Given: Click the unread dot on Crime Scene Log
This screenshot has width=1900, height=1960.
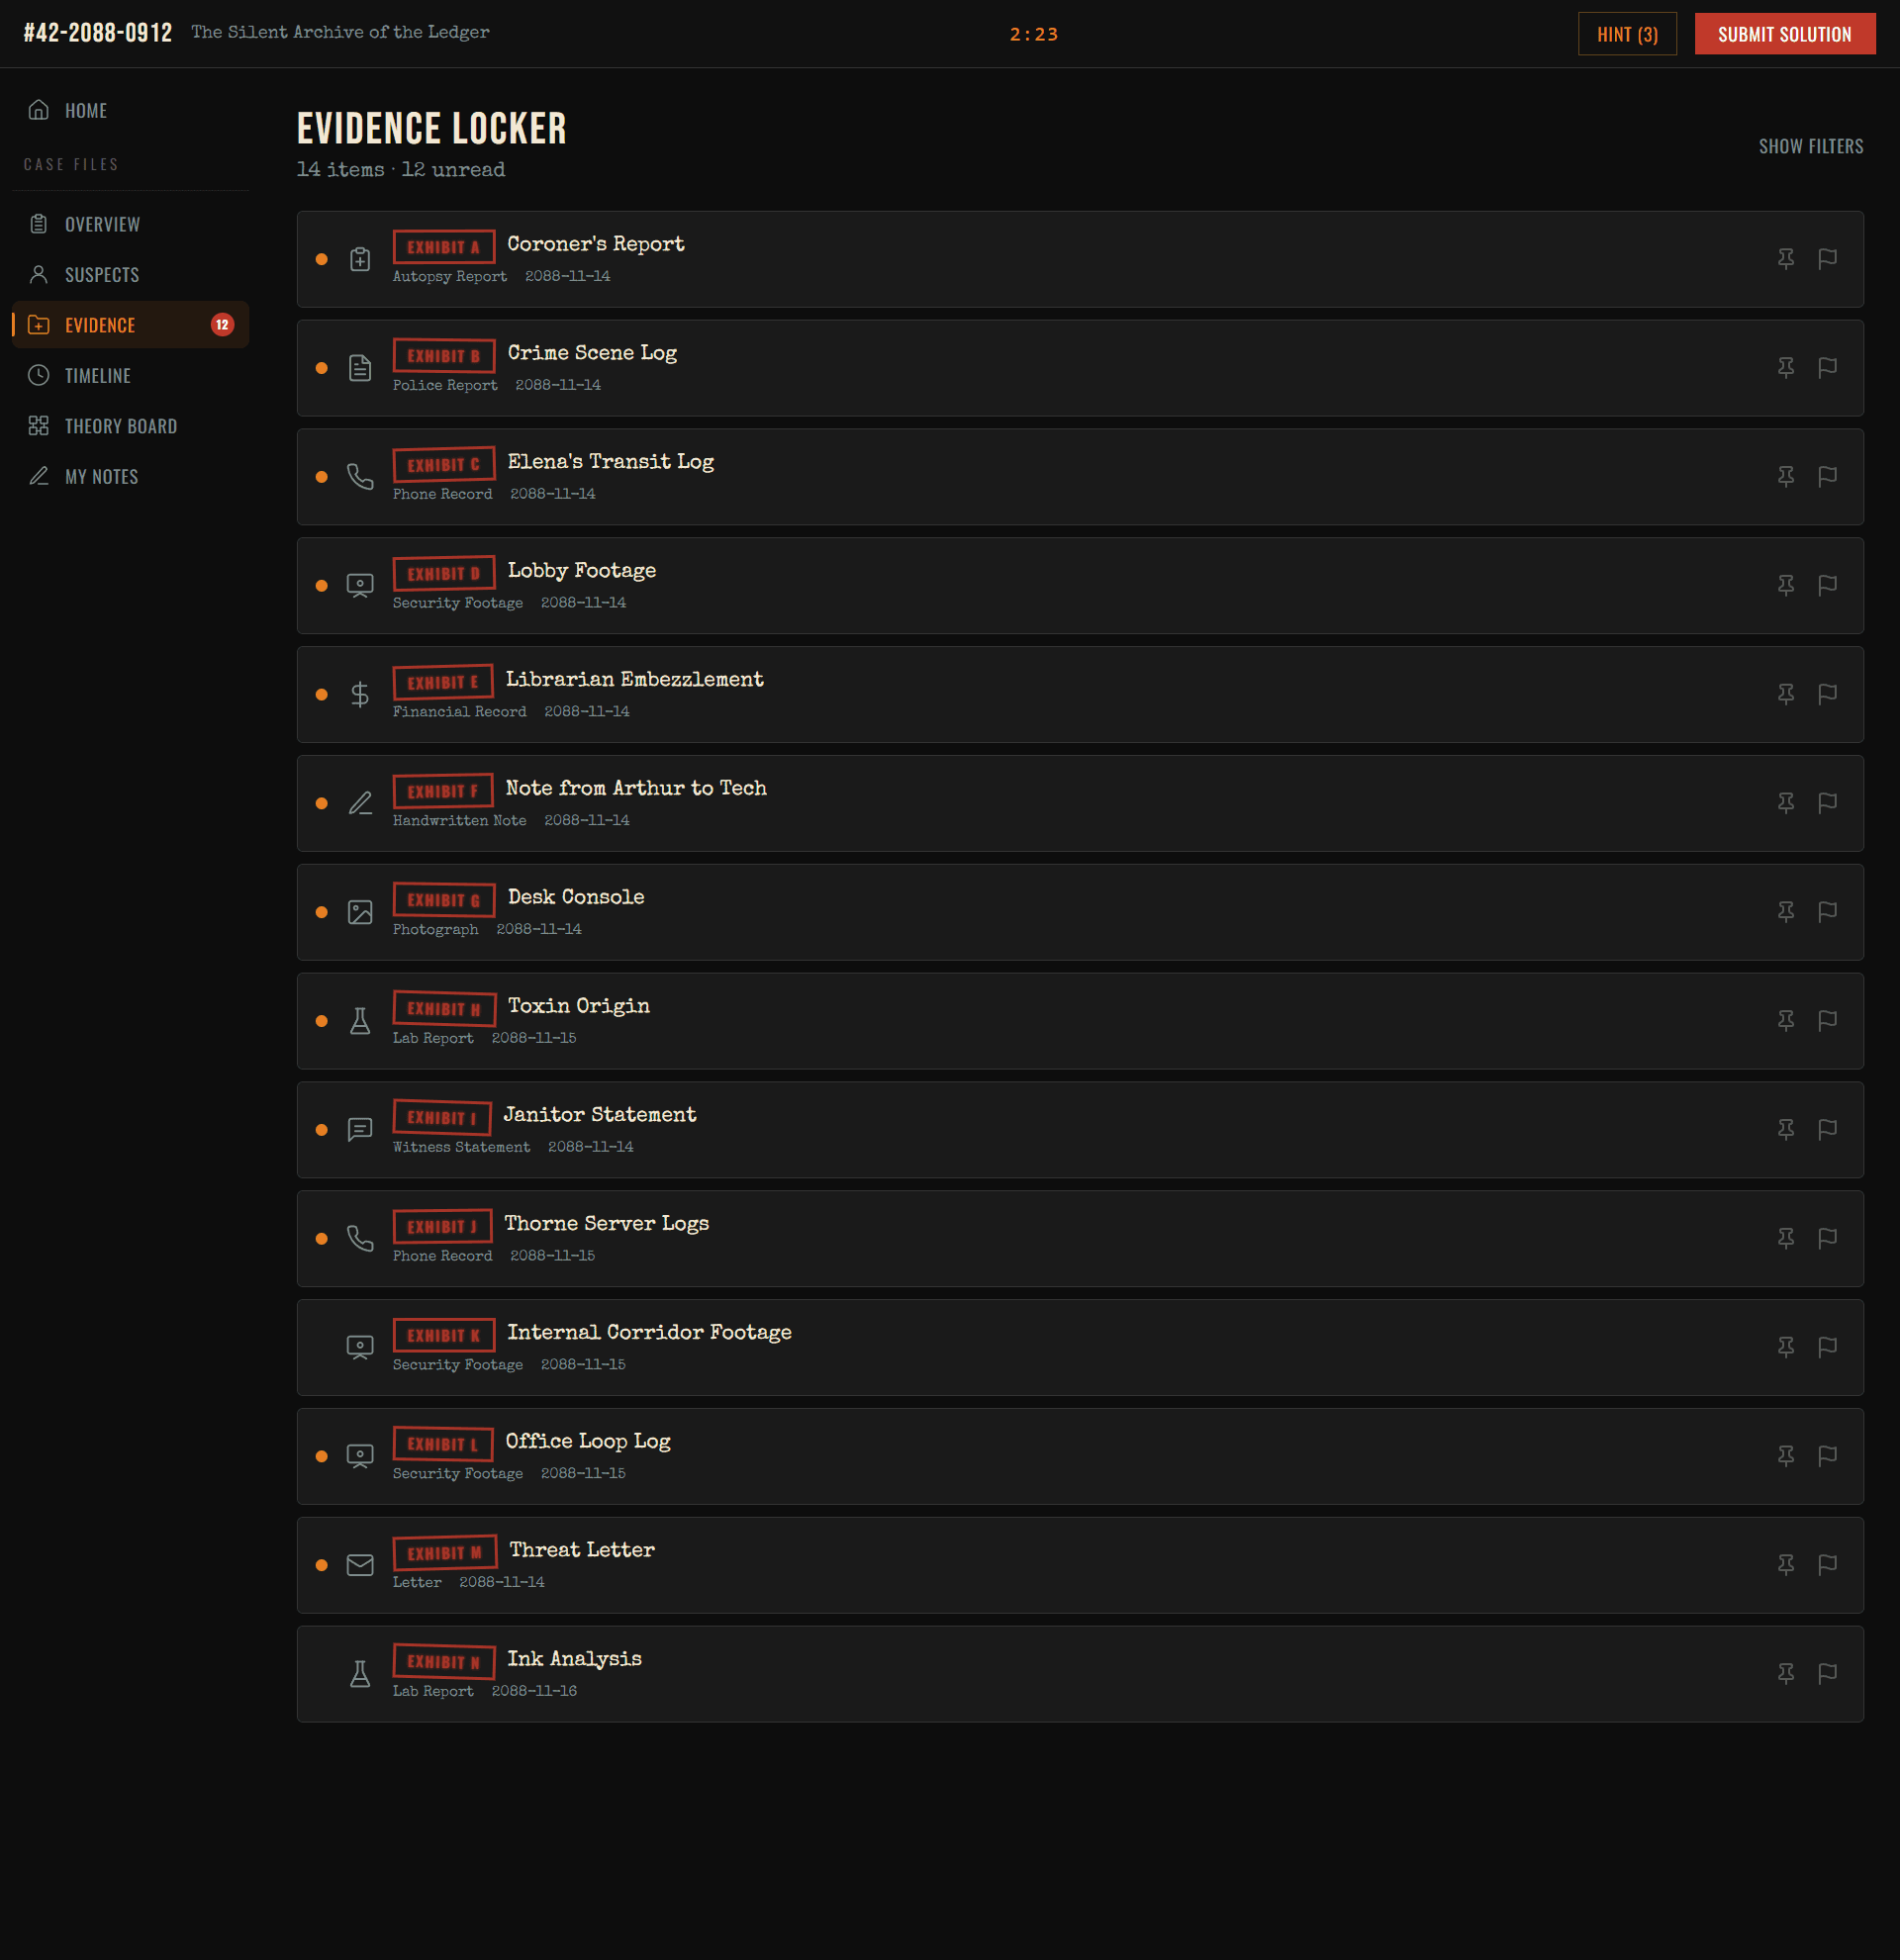Looking at the screenshot, I should [x=322, y=368].
